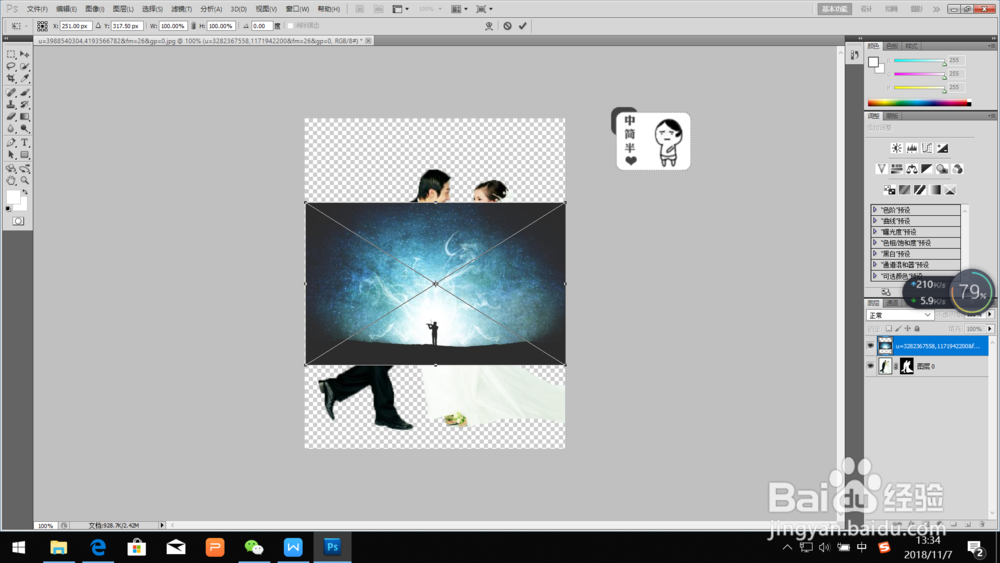The height and width of the screenshot is (563, 1000).
Task: Add a Vibrance adjustment
Action: tap(881, 169)
